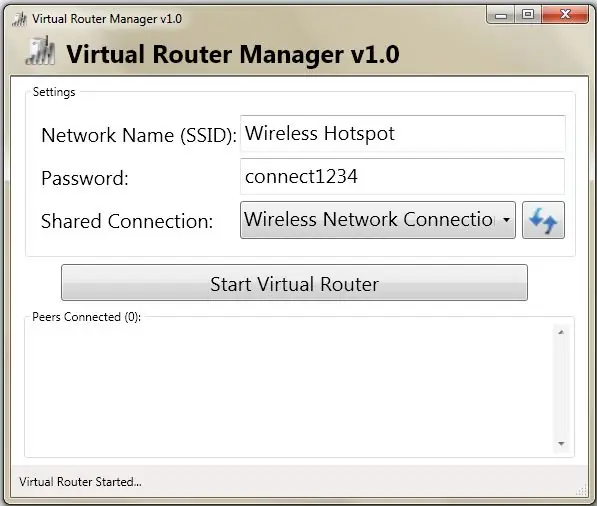This screenshot has height=506, width=597.
Task: Click the Virtual Router Started status text
Action: [x=80, y=482]
